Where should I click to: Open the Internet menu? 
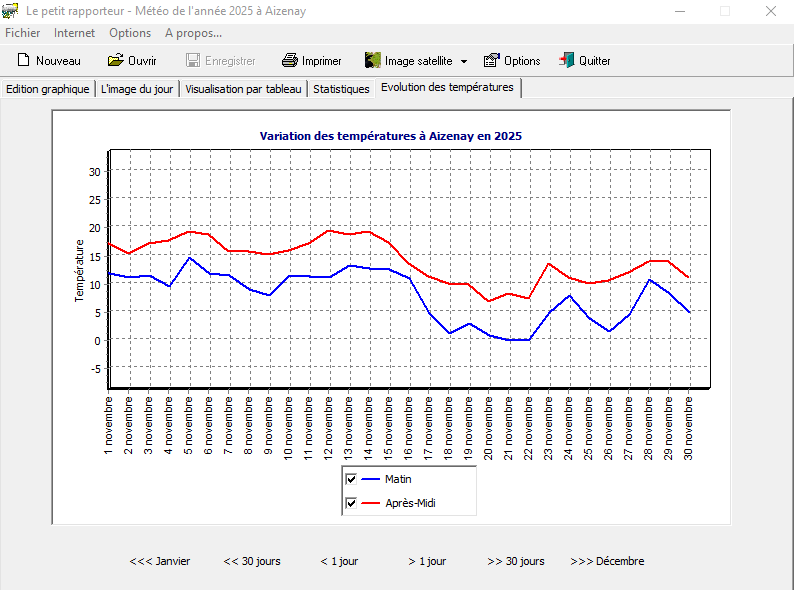tap(75, 33)
